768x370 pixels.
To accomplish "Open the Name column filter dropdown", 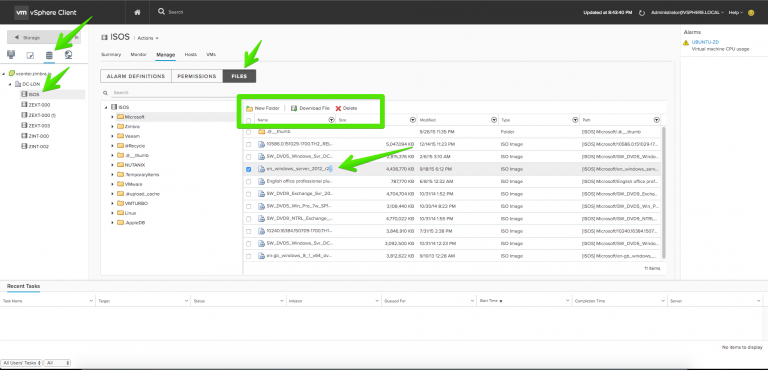I will pos(332,120).
